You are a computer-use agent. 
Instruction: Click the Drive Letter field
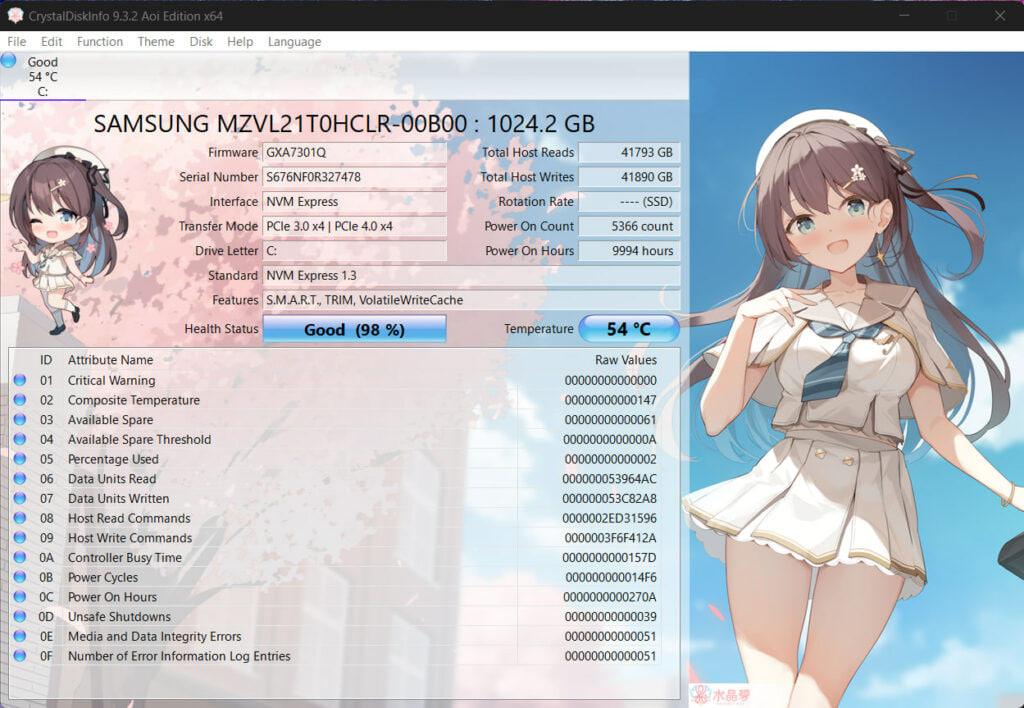click(355, 251)
